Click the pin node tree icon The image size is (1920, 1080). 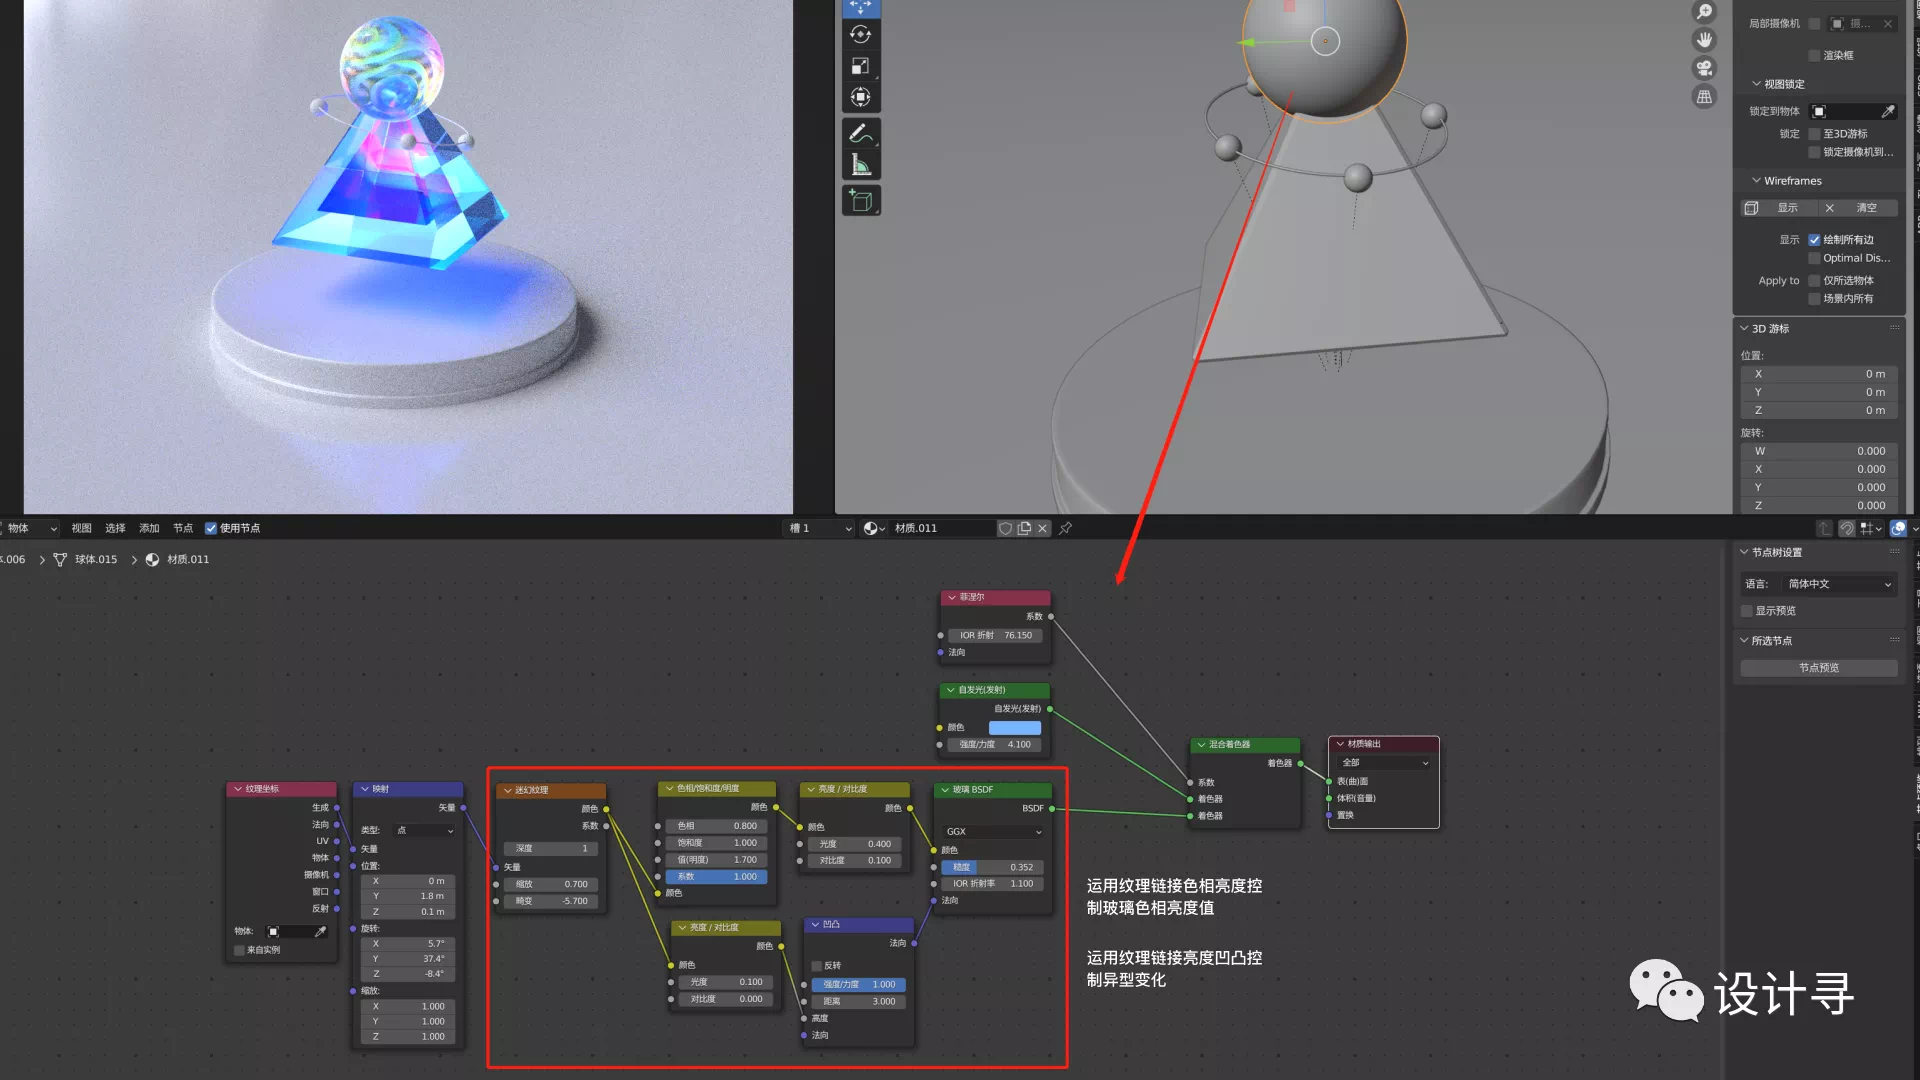pyautogui.click(x=1066, y=528)
